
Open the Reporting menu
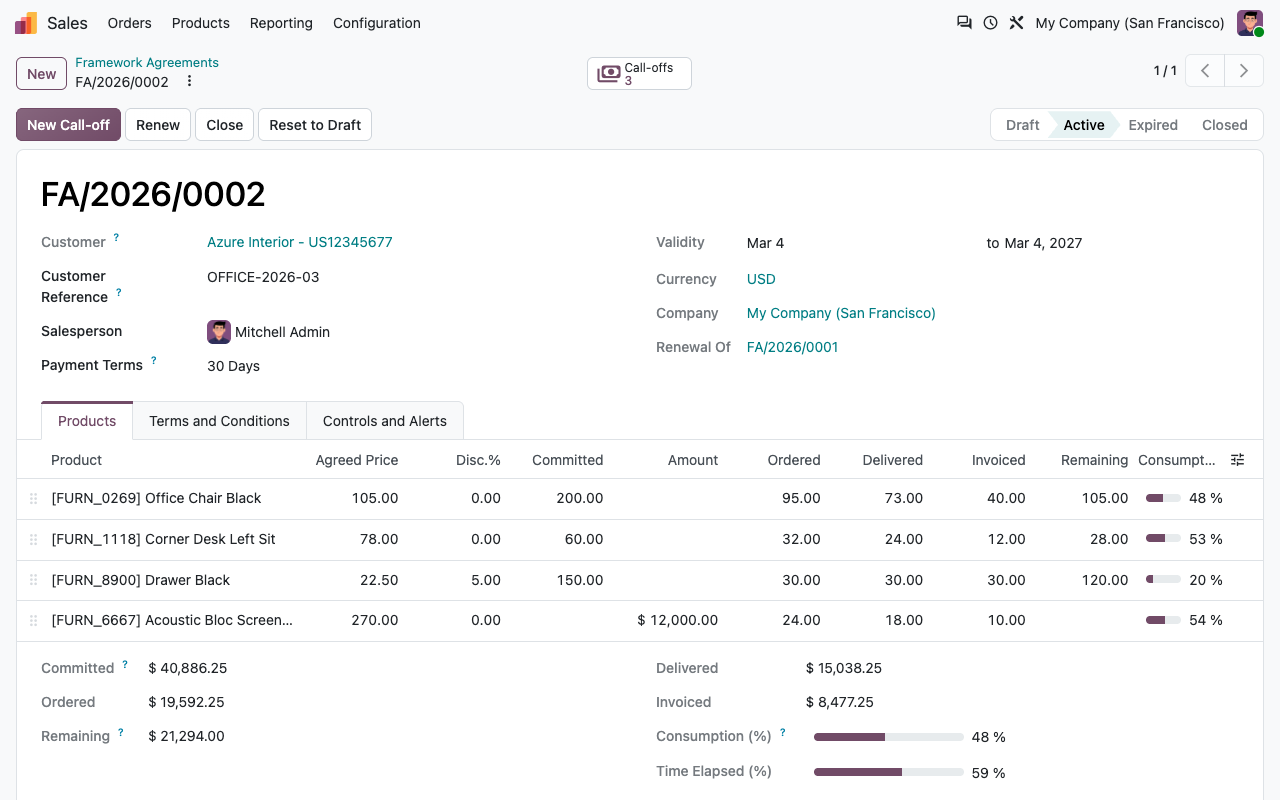point(281,23)
